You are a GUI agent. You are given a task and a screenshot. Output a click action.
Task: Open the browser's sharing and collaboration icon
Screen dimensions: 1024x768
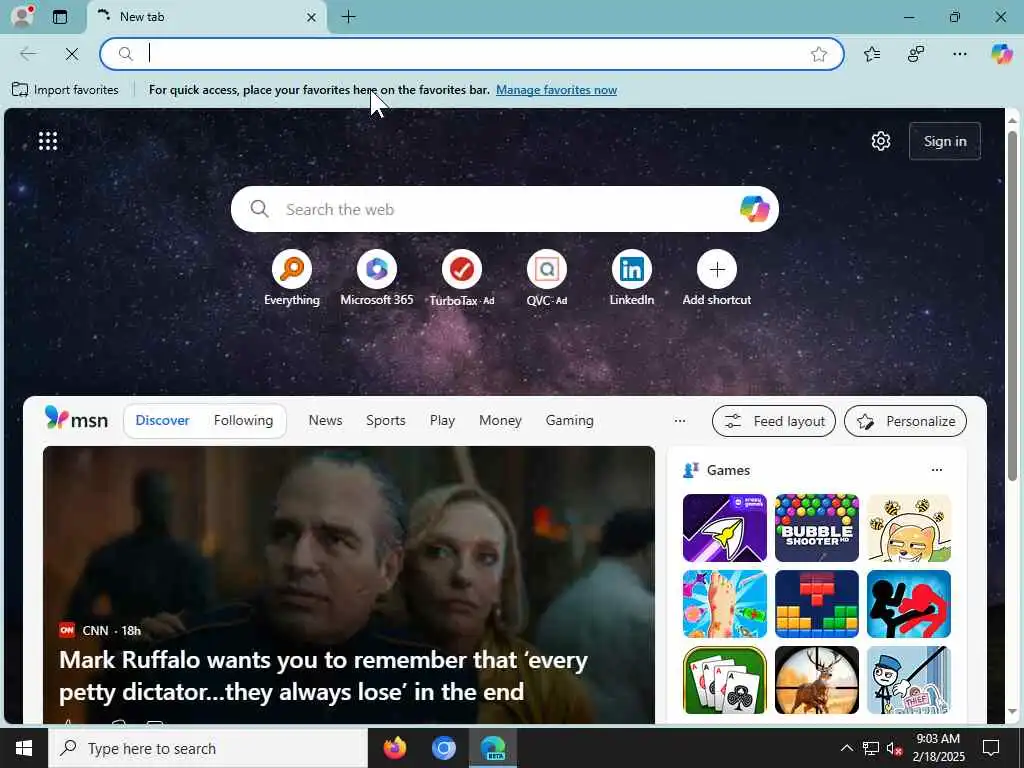[x=916, y=54]
